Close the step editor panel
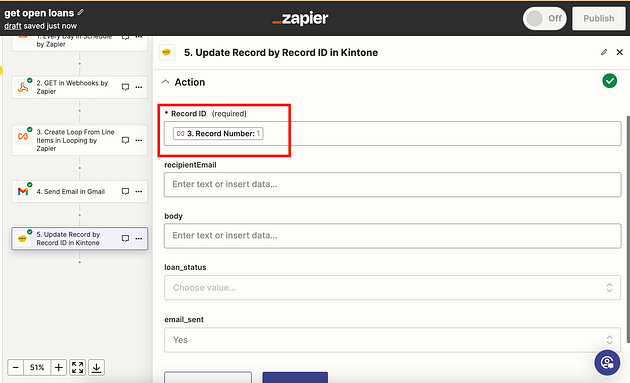This screenshot has width=630, height=383. point(620,52)
